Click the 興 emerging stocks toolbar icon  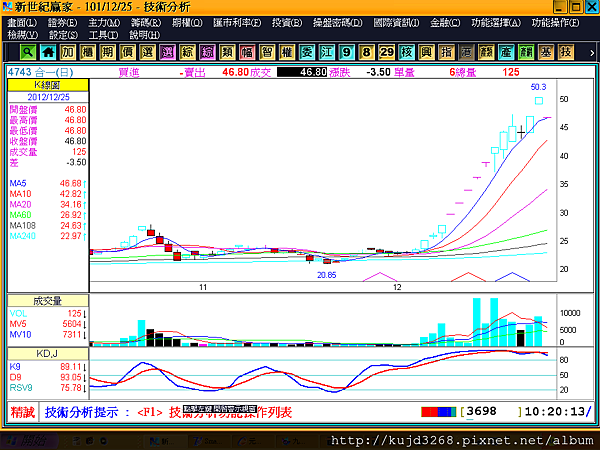pyautogui.click(x=426, y=52)
